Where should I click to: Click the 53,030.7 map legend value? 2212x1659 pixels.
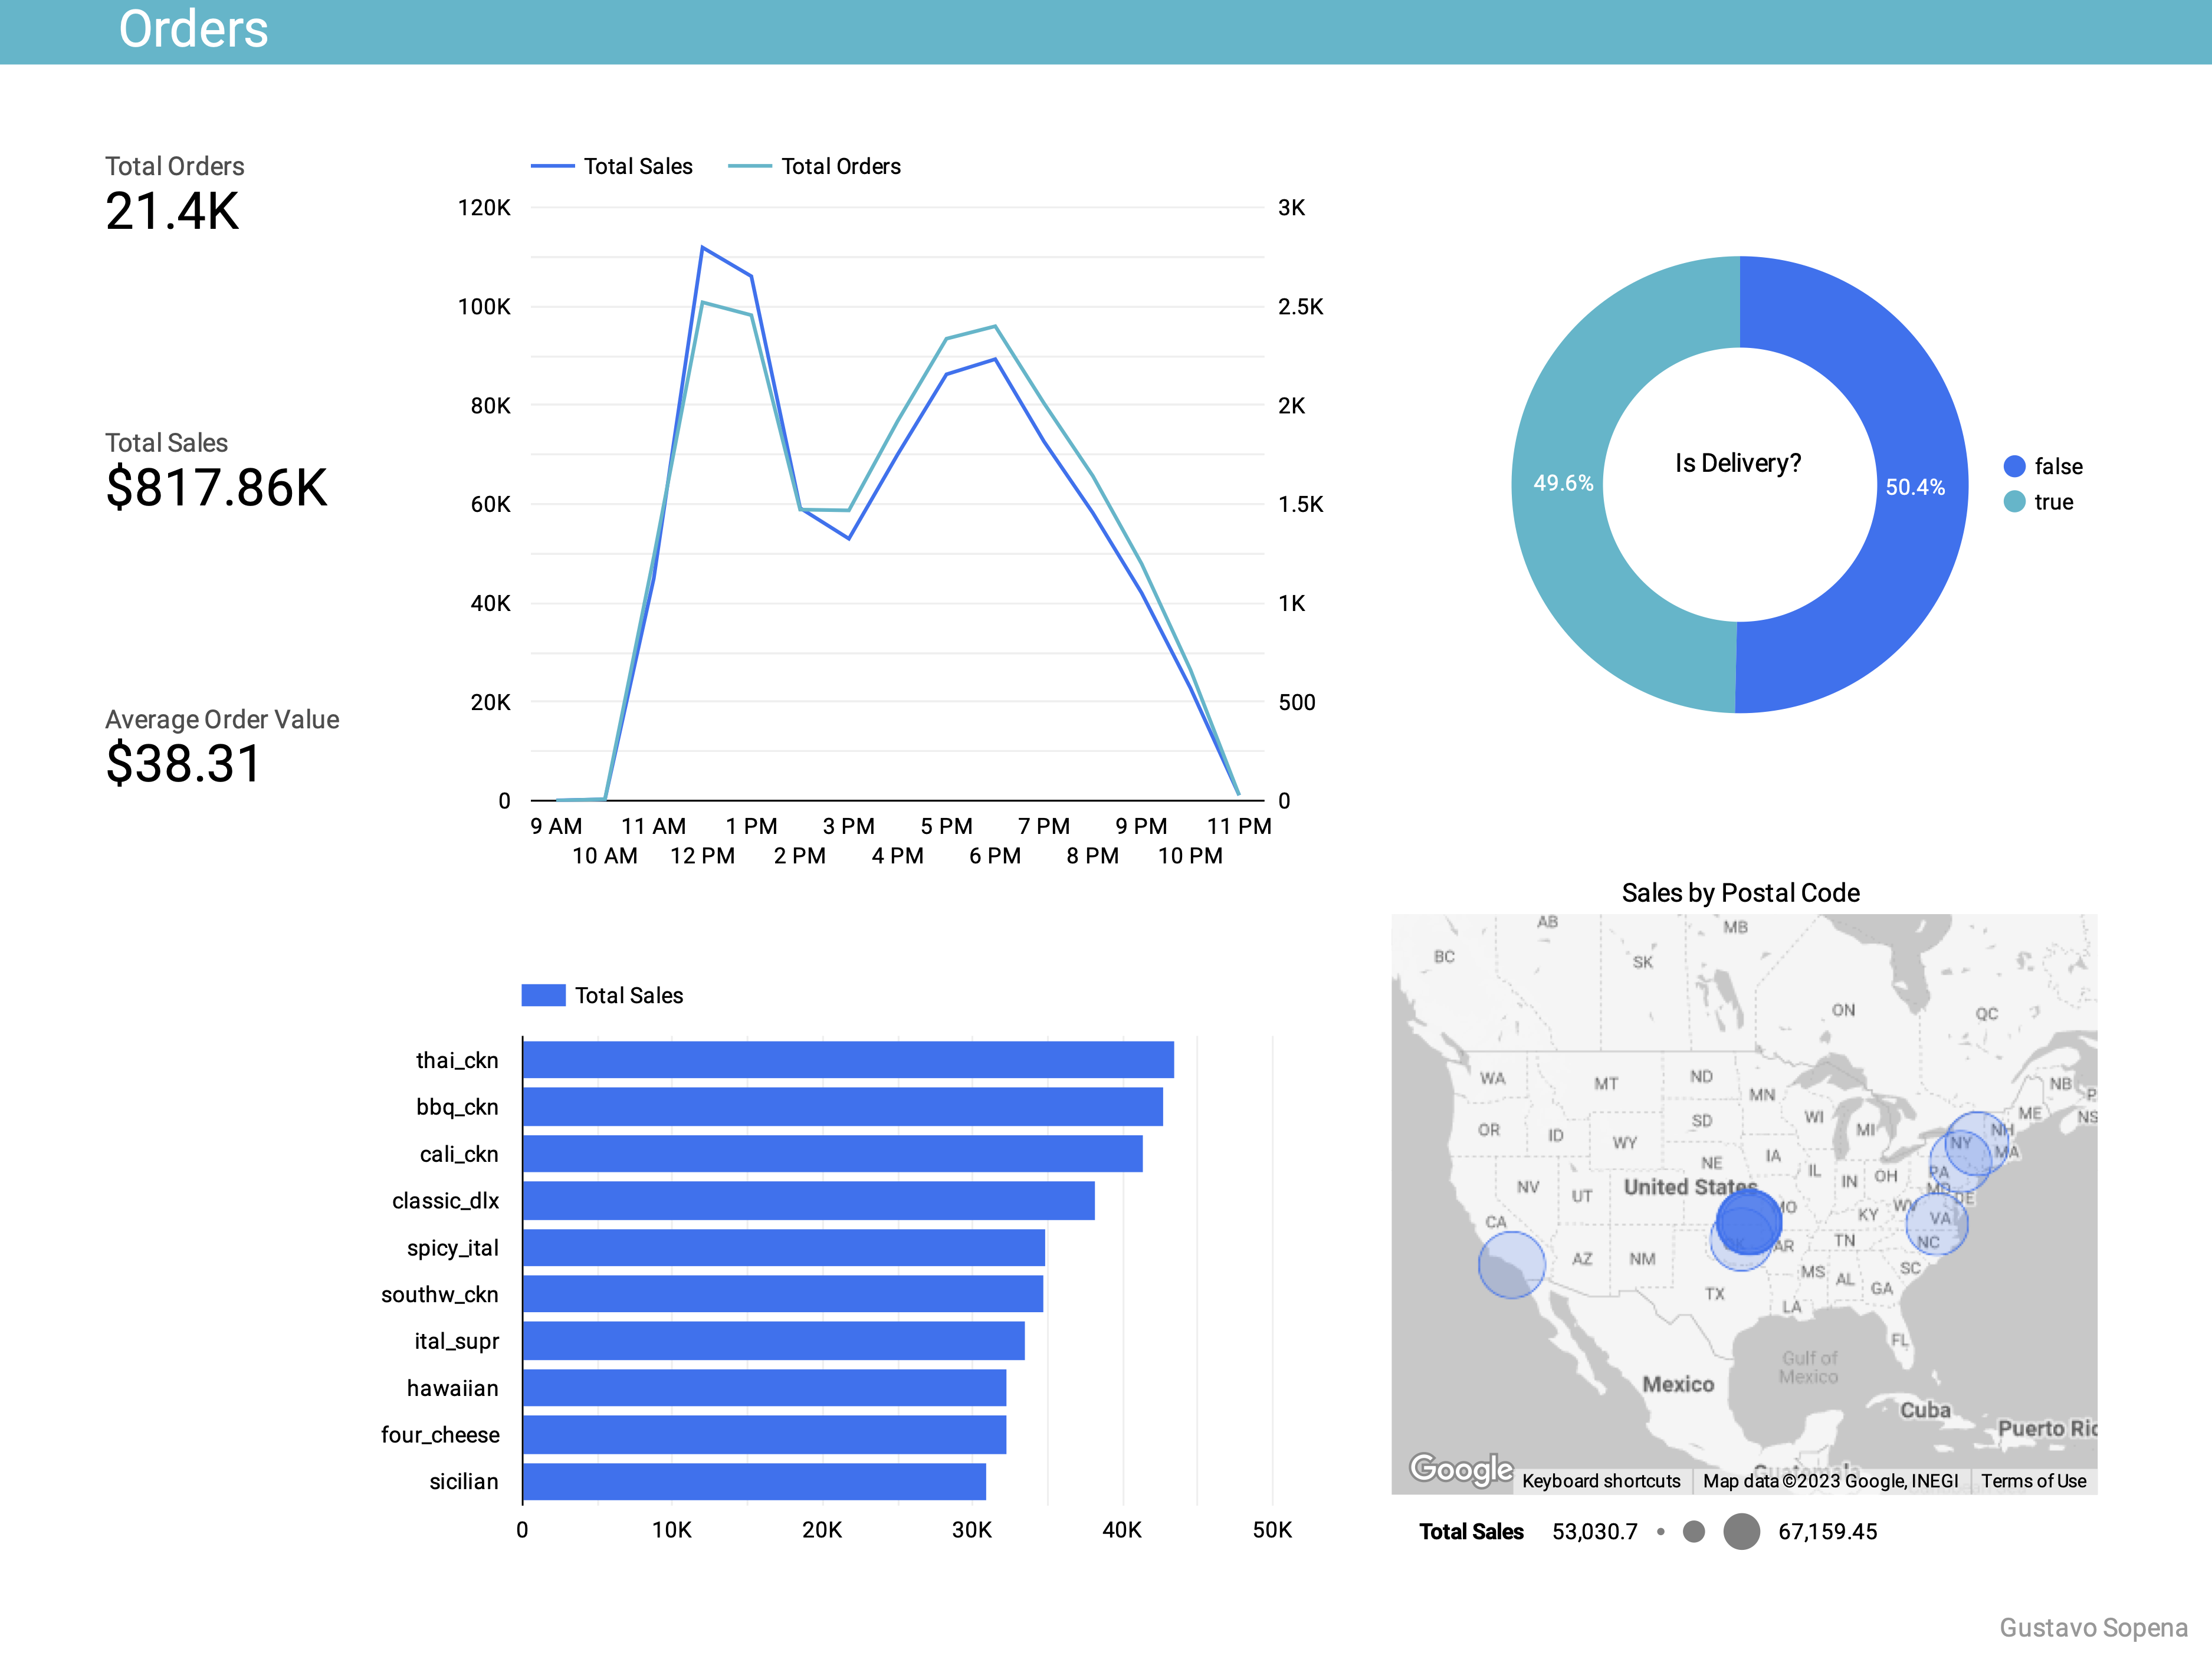click(x=1595, y=1532)
